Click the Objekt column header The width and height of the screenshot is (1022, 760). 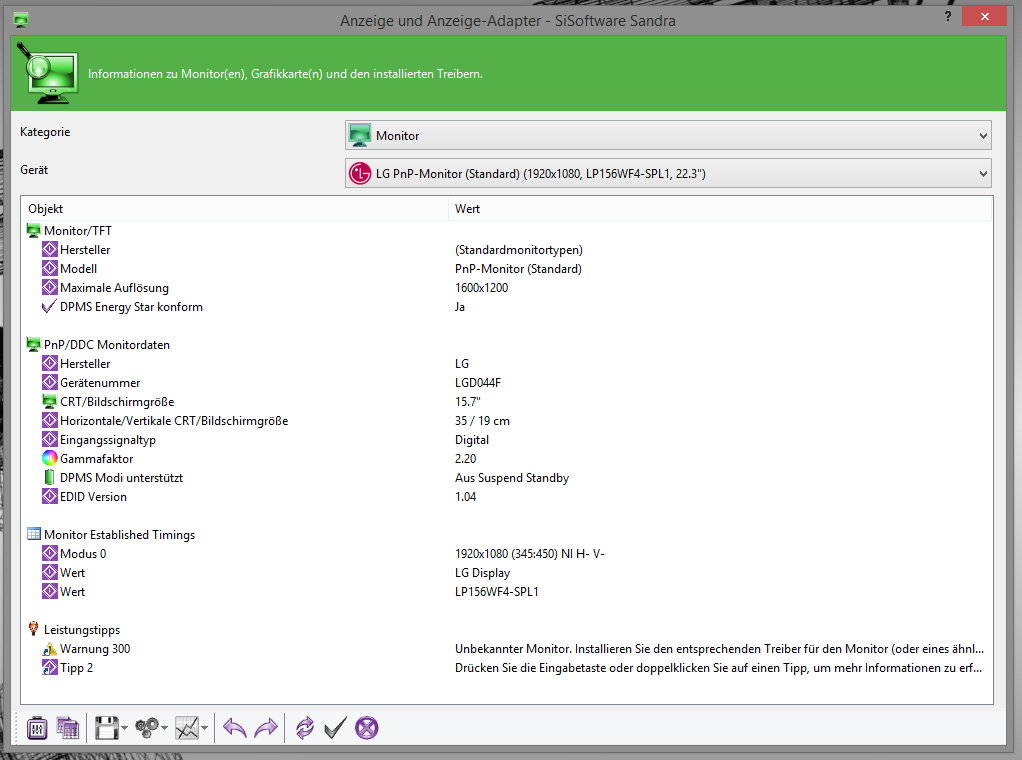(x=235, y=209)
